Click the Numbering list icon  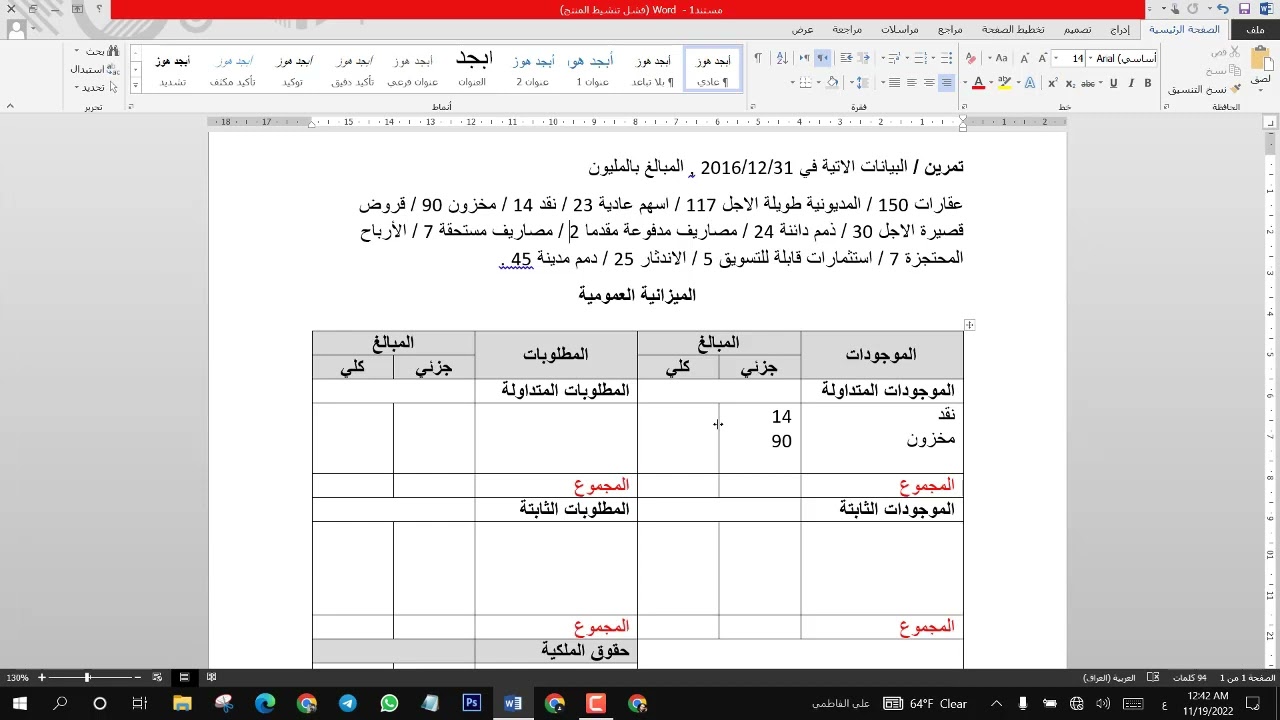[920, 59]
